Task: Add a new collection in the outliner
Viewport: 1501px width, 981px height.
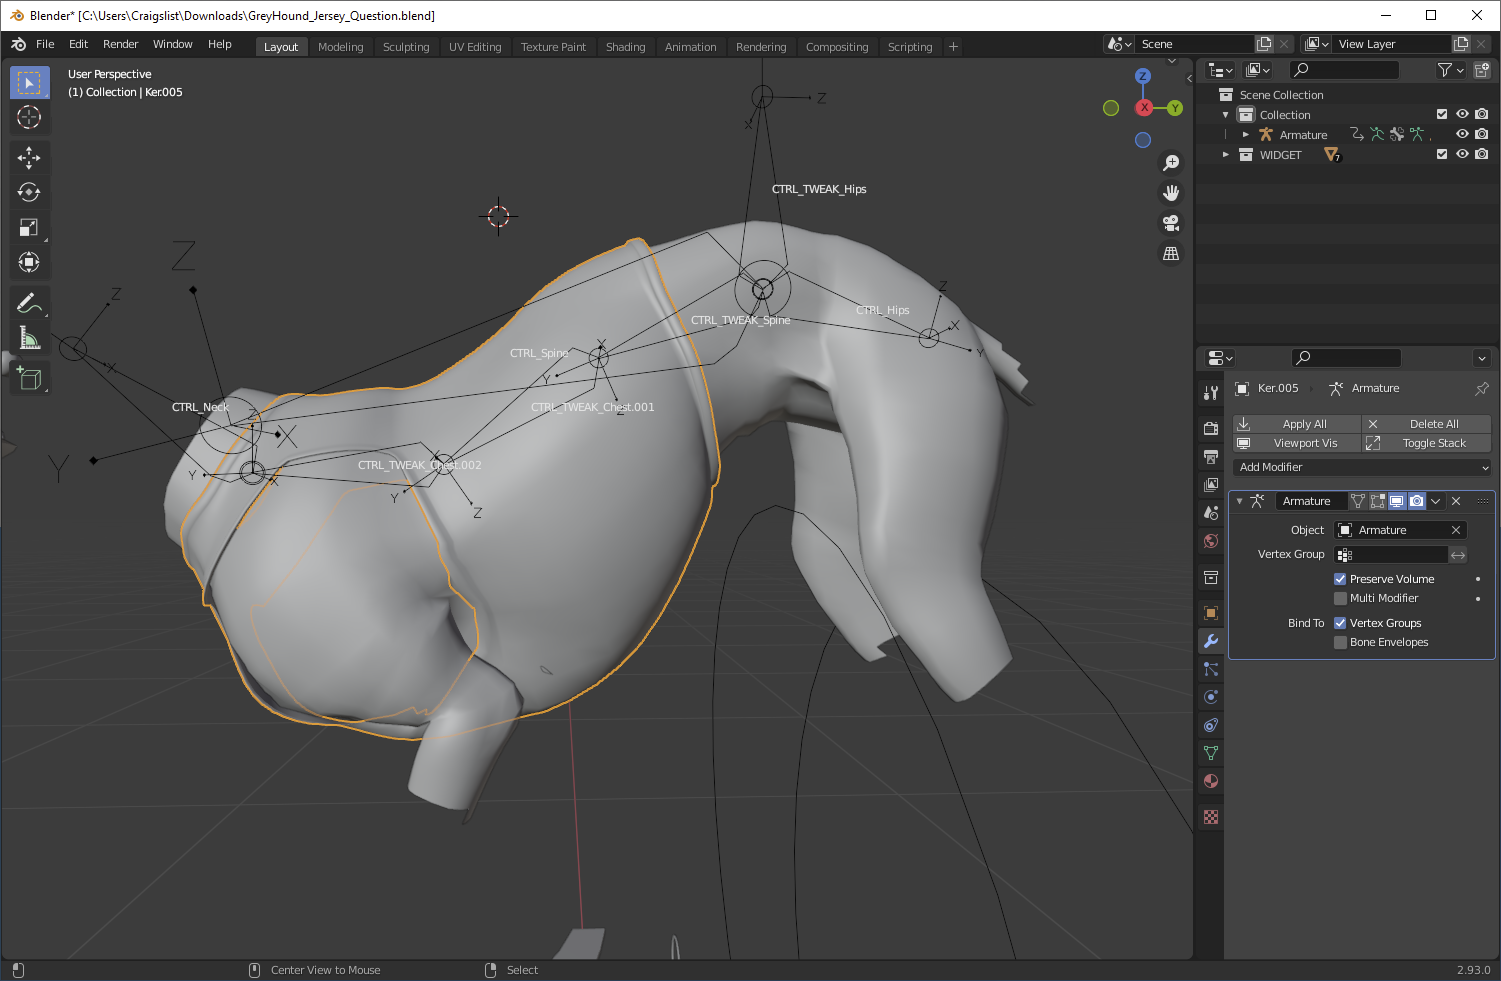Action: pyautogui.click(x=1482, y=70)
